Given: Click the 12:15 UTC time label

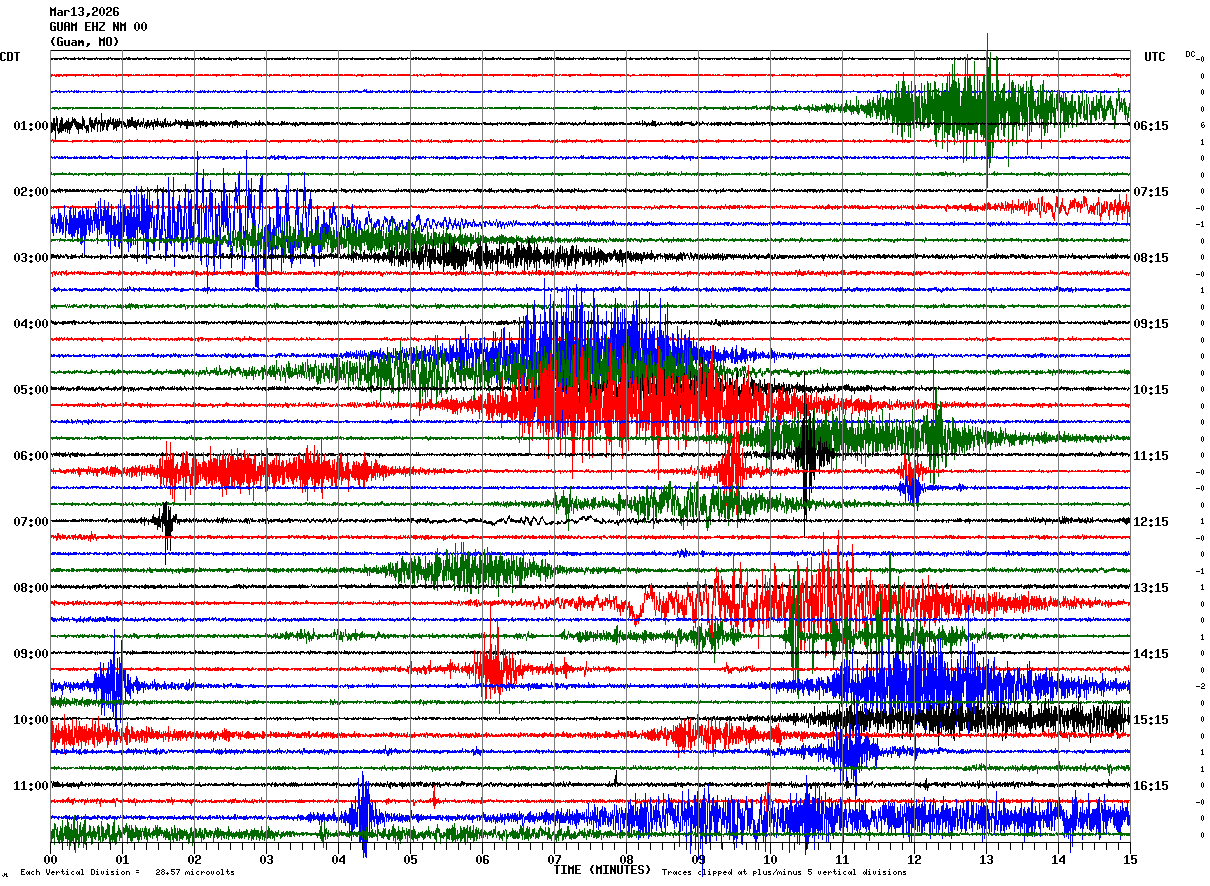Looking at the screenshot, I should point(1151,522).
